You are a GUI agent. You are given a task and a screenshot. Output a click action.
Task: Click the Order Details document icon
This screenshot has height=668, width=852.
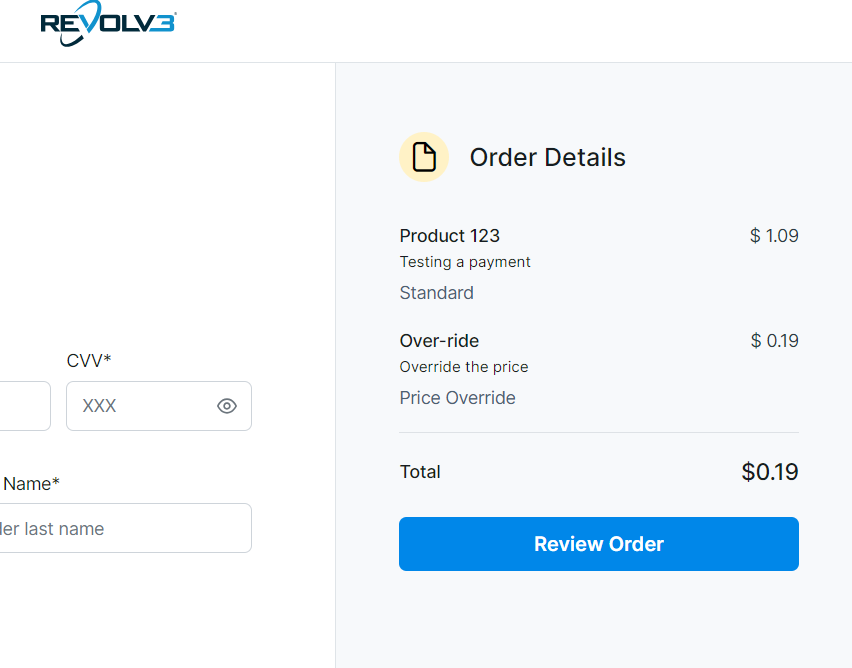[x=423, y=156]
